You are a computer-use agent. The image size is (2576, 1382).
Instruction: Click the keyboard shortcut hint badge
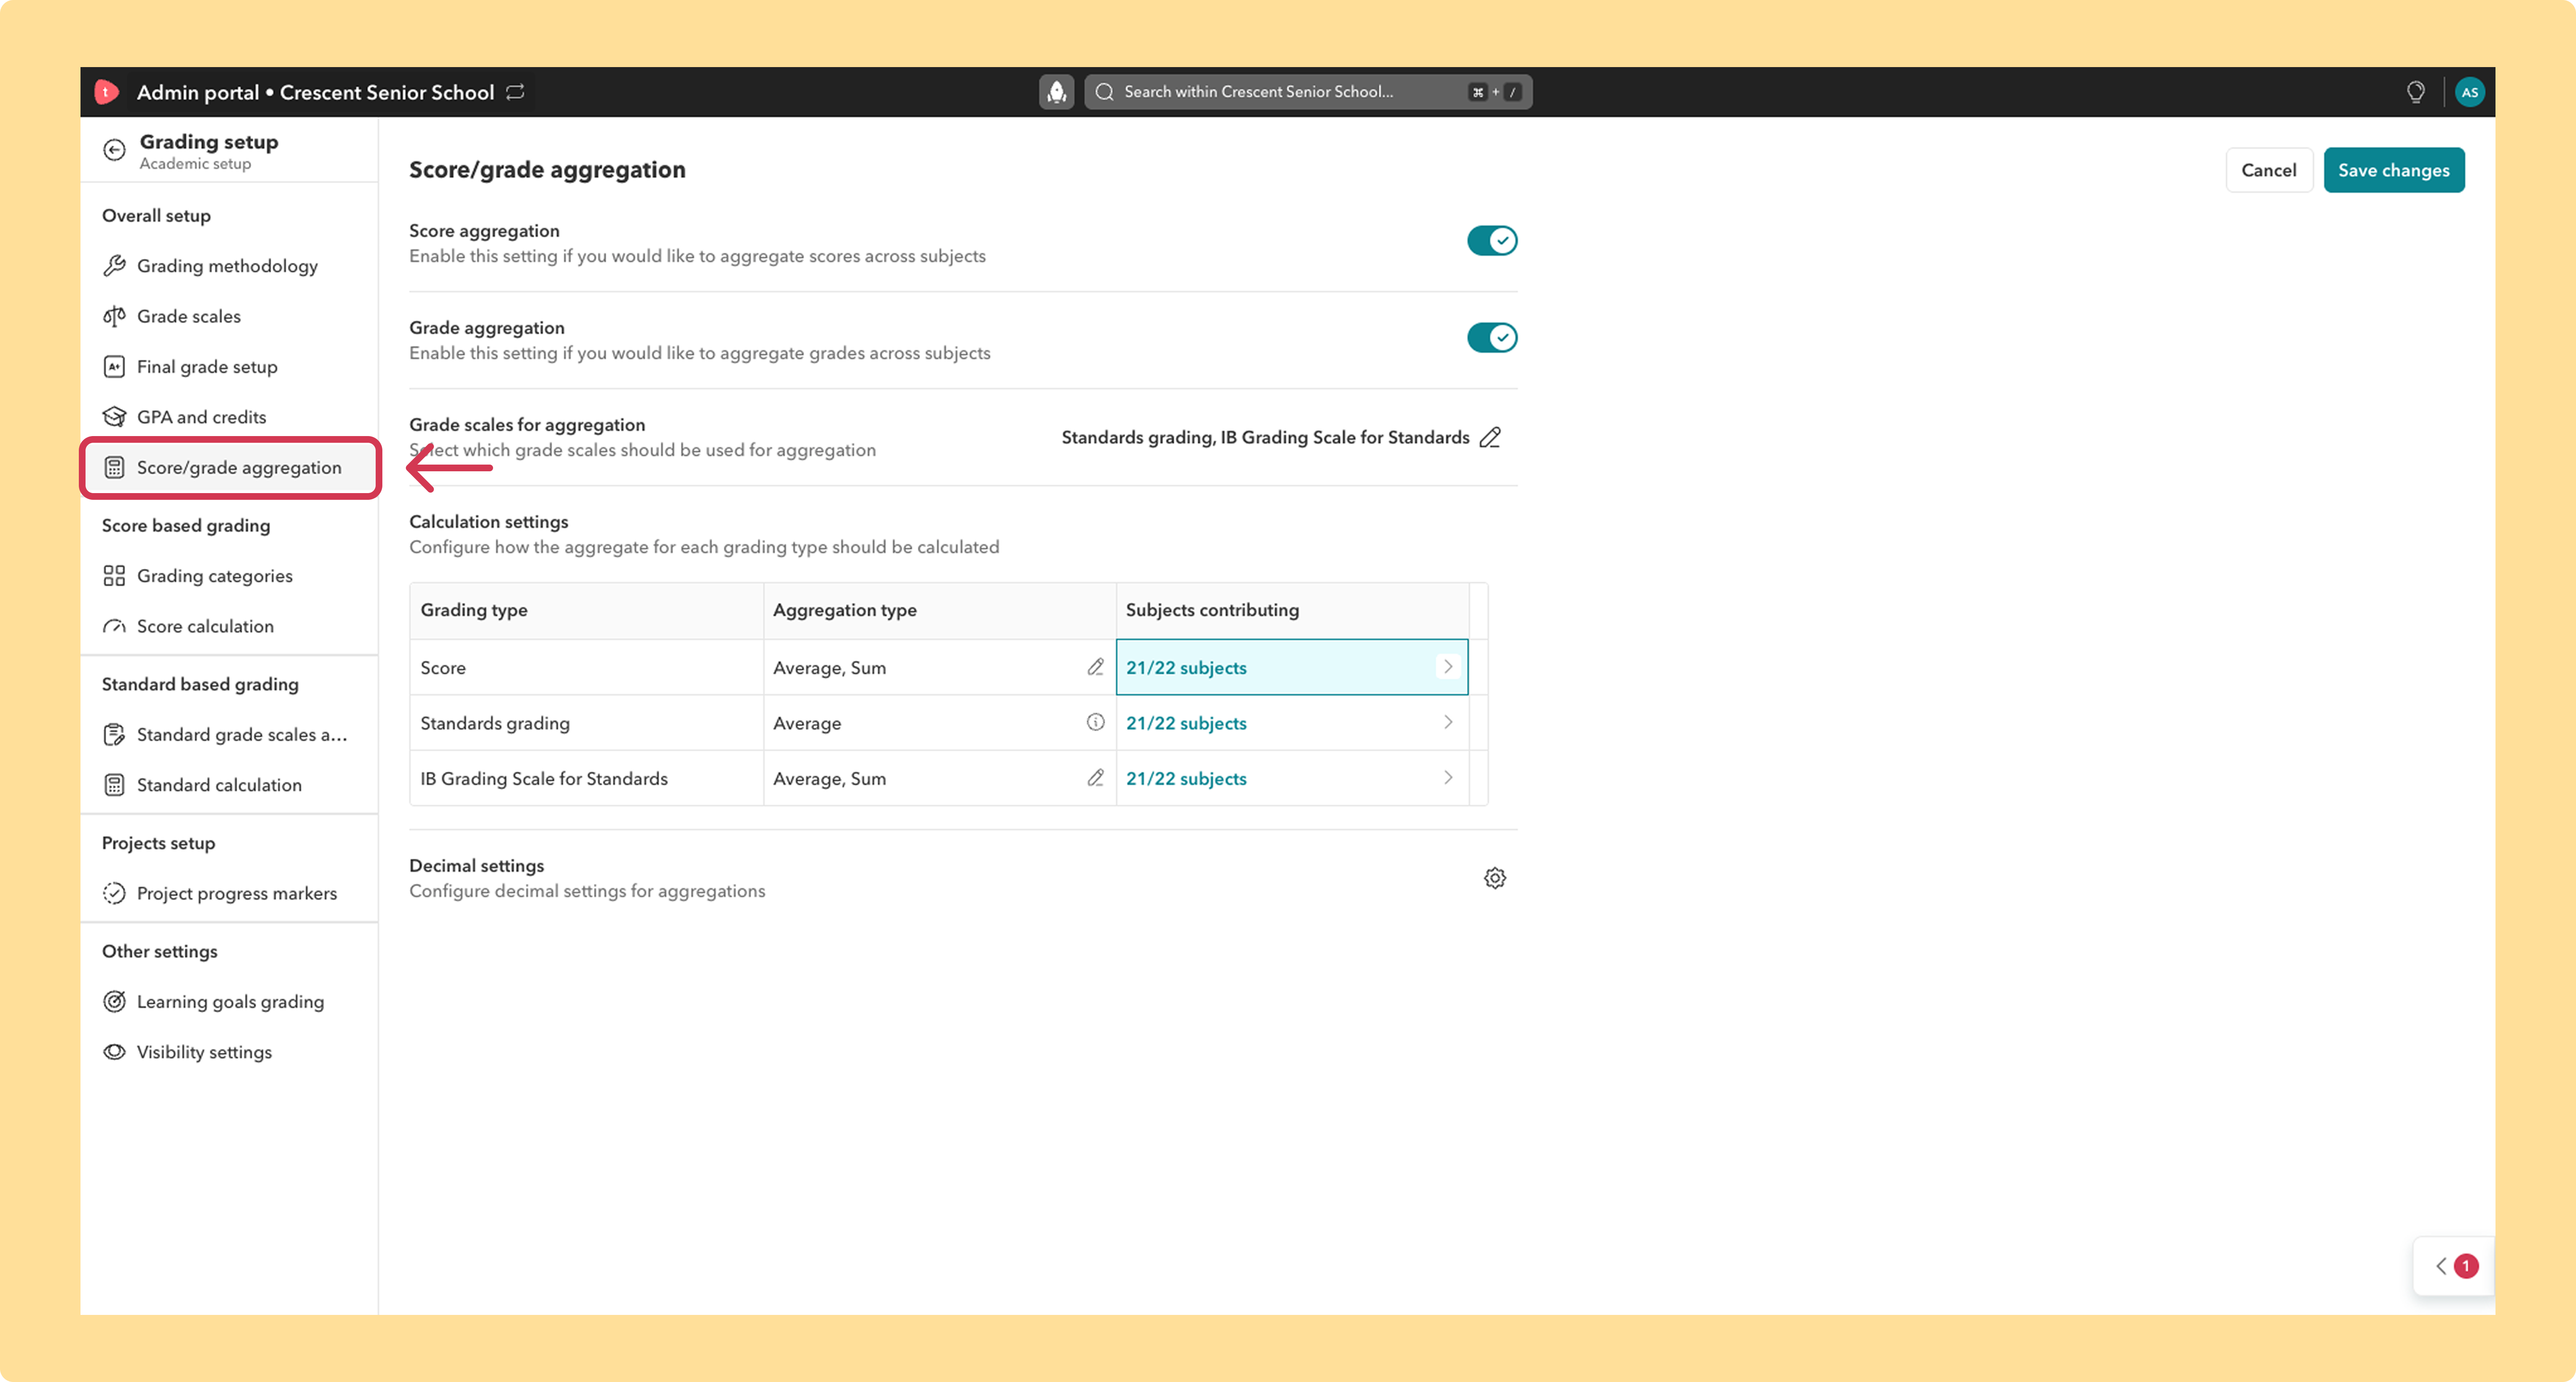(1495, 92)
